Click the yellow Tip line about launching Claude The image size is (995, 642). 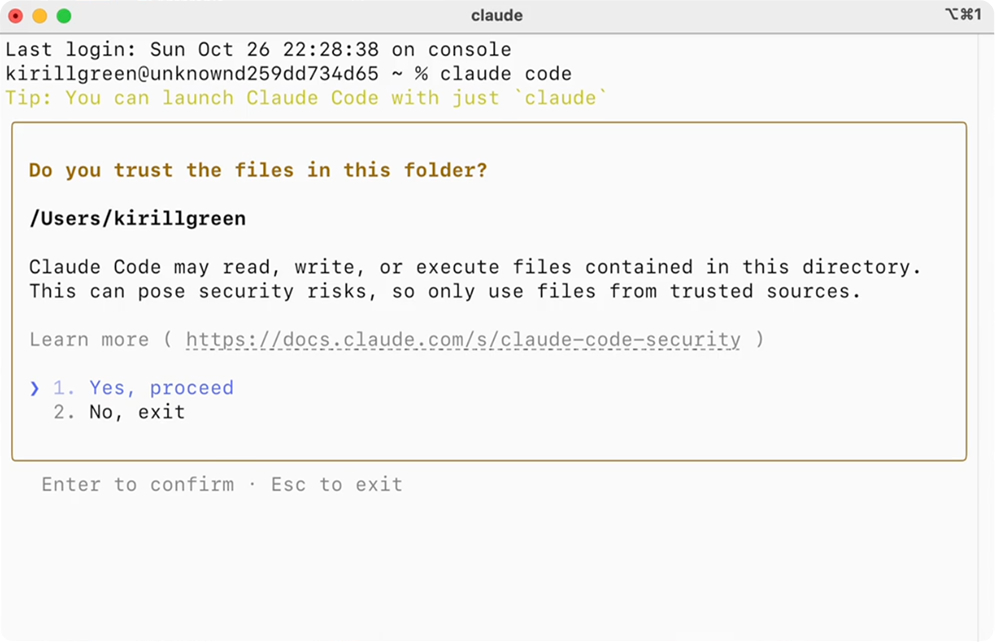(x=306, y=98)
